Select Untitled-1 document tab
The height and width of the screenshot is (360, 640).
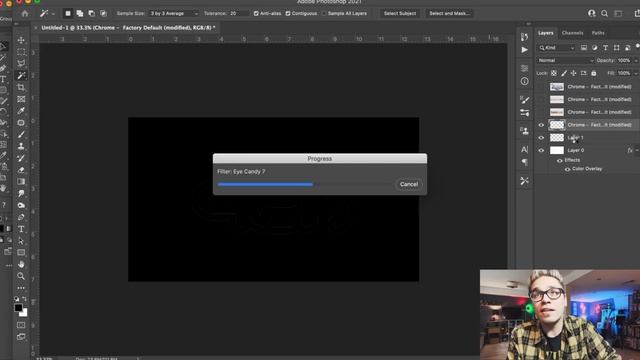(x=128, y=28)
